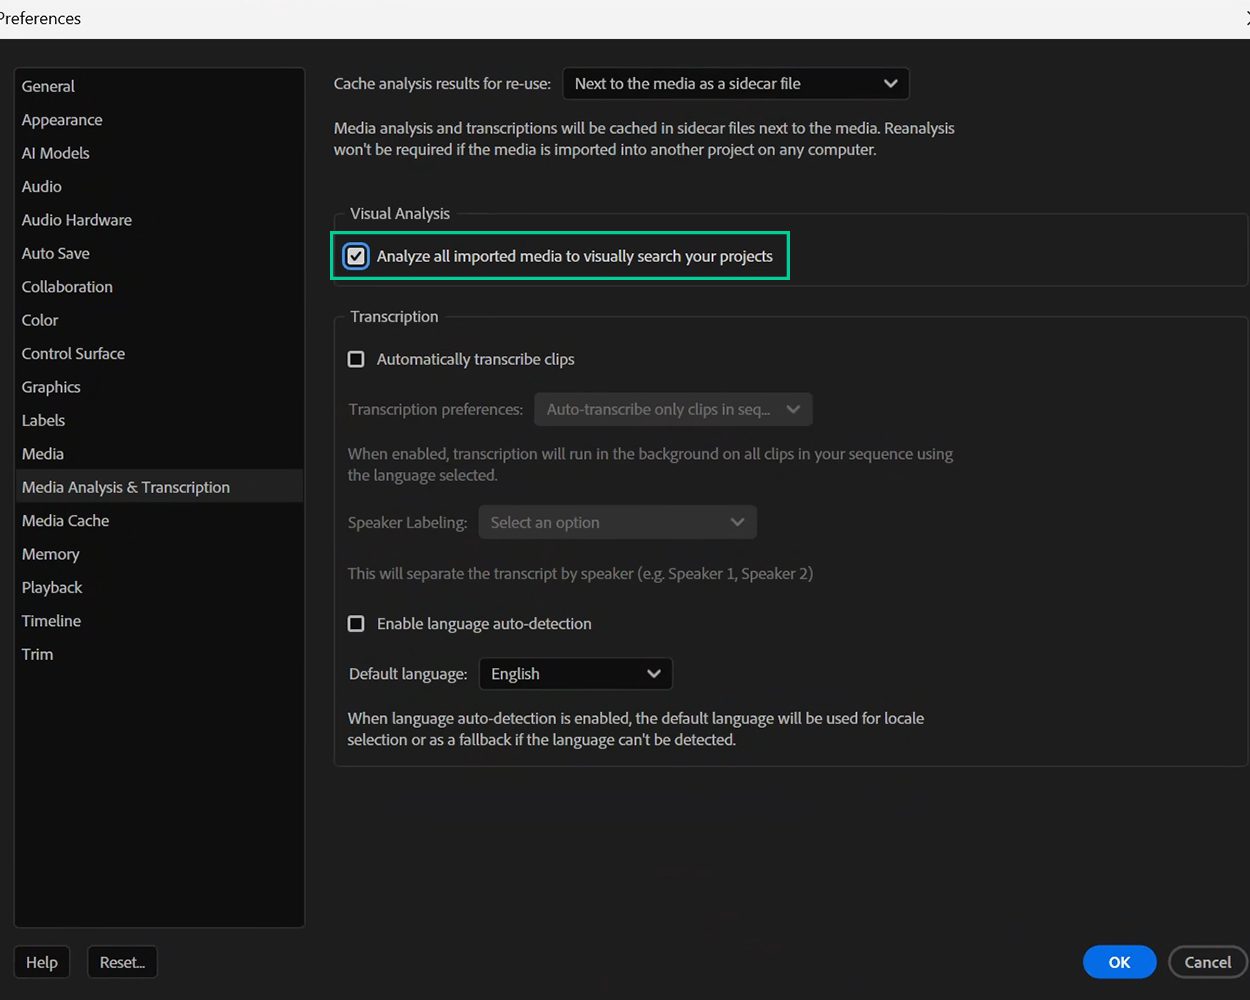Click the Help button
Viewport: 1250px width, 1000px height.
(41, 961)
